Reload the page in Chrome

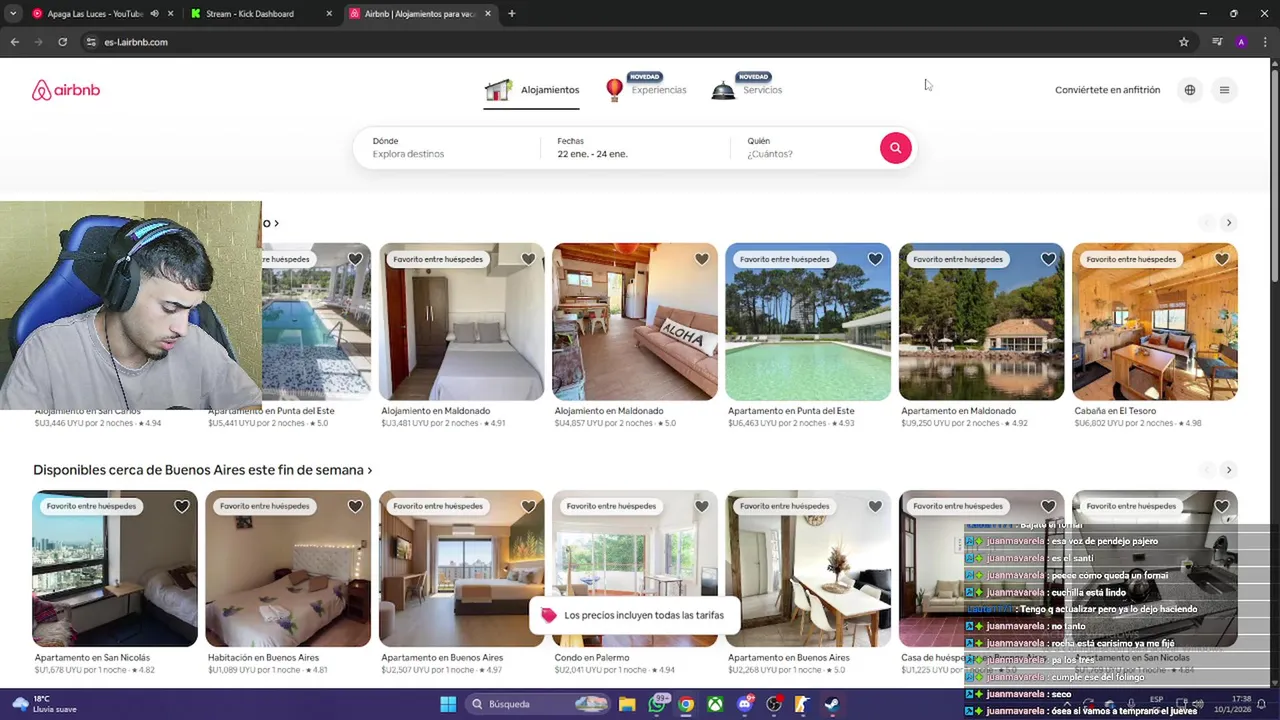click(x=62, y=42)
